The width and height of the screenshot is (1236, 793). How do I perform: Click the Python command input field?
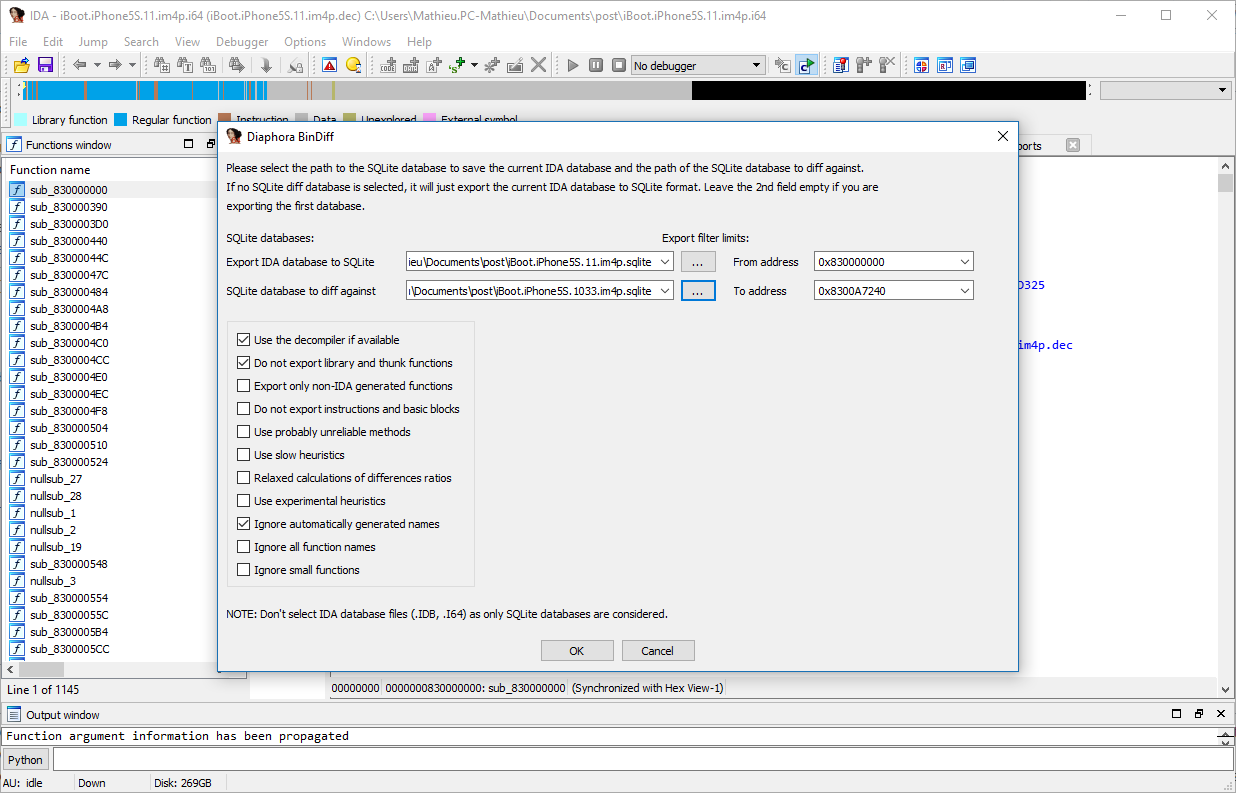640,760
